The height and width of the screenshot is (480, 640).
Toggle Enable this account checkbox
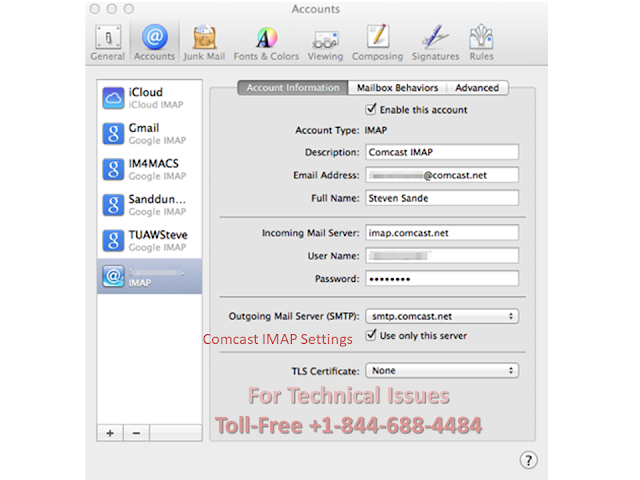371,109
